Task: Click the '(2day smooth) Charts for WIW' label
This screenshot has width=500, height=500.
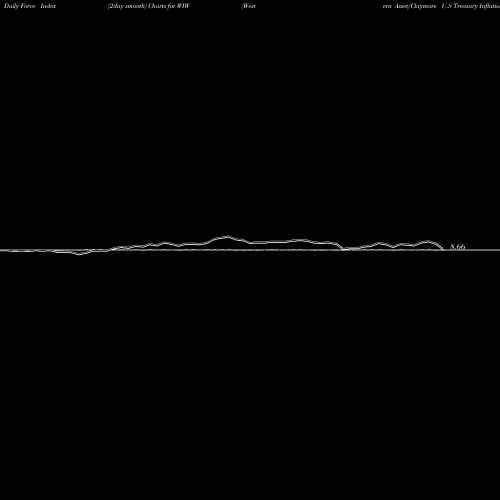Action: [x=149, y=6]
